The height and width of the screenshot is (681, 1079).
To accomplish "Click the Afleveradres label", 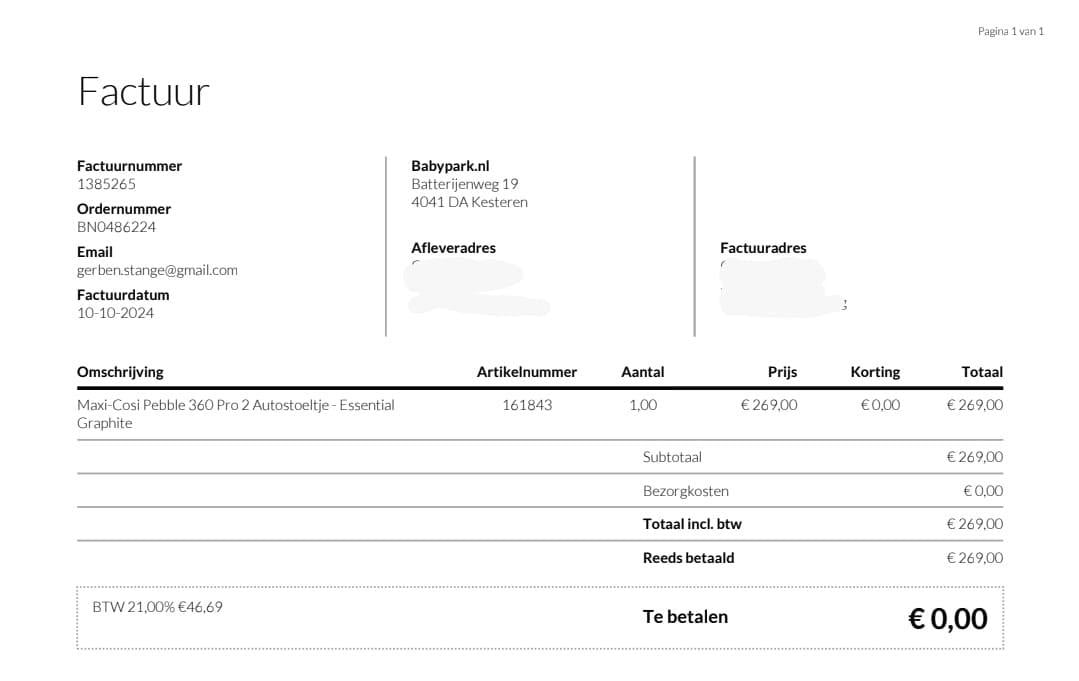I will pos(453,248).
